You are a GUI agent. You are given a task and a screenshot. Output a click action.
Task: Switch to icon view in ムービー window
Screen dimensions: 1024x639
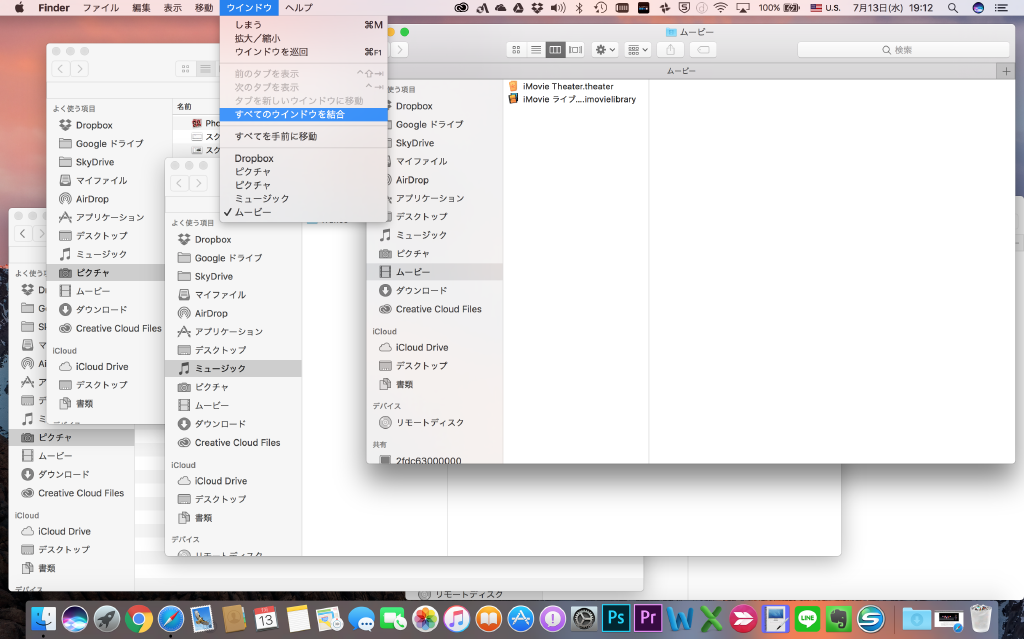(516, 49)
